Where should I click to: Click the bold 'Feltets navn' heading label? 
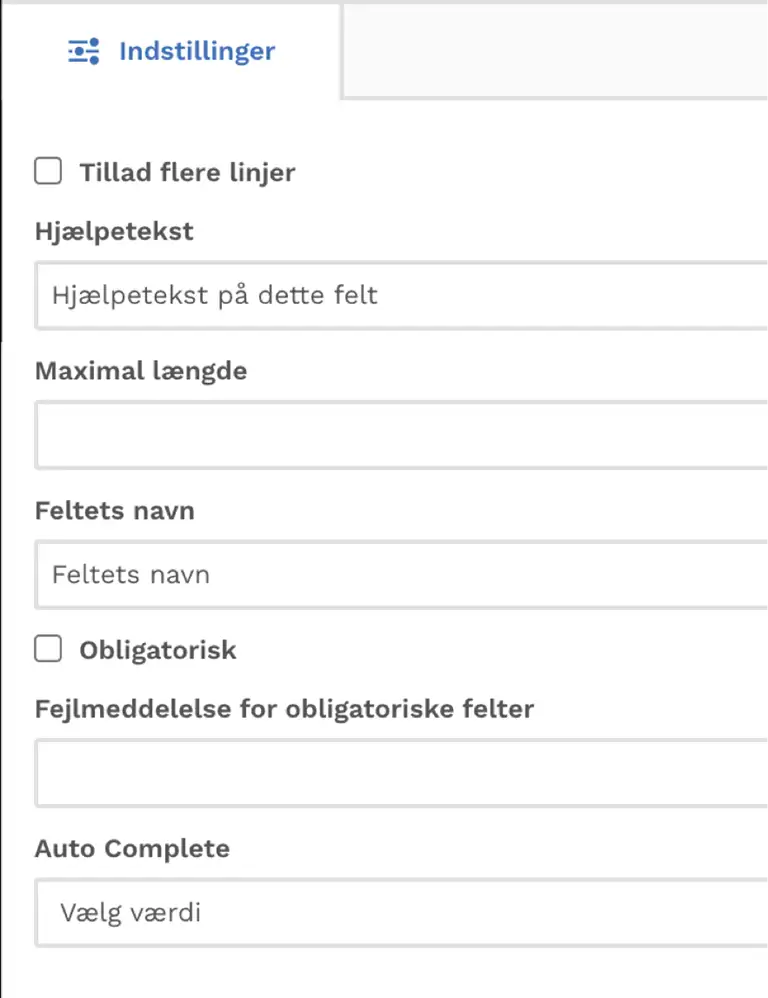tap(115, 510)
